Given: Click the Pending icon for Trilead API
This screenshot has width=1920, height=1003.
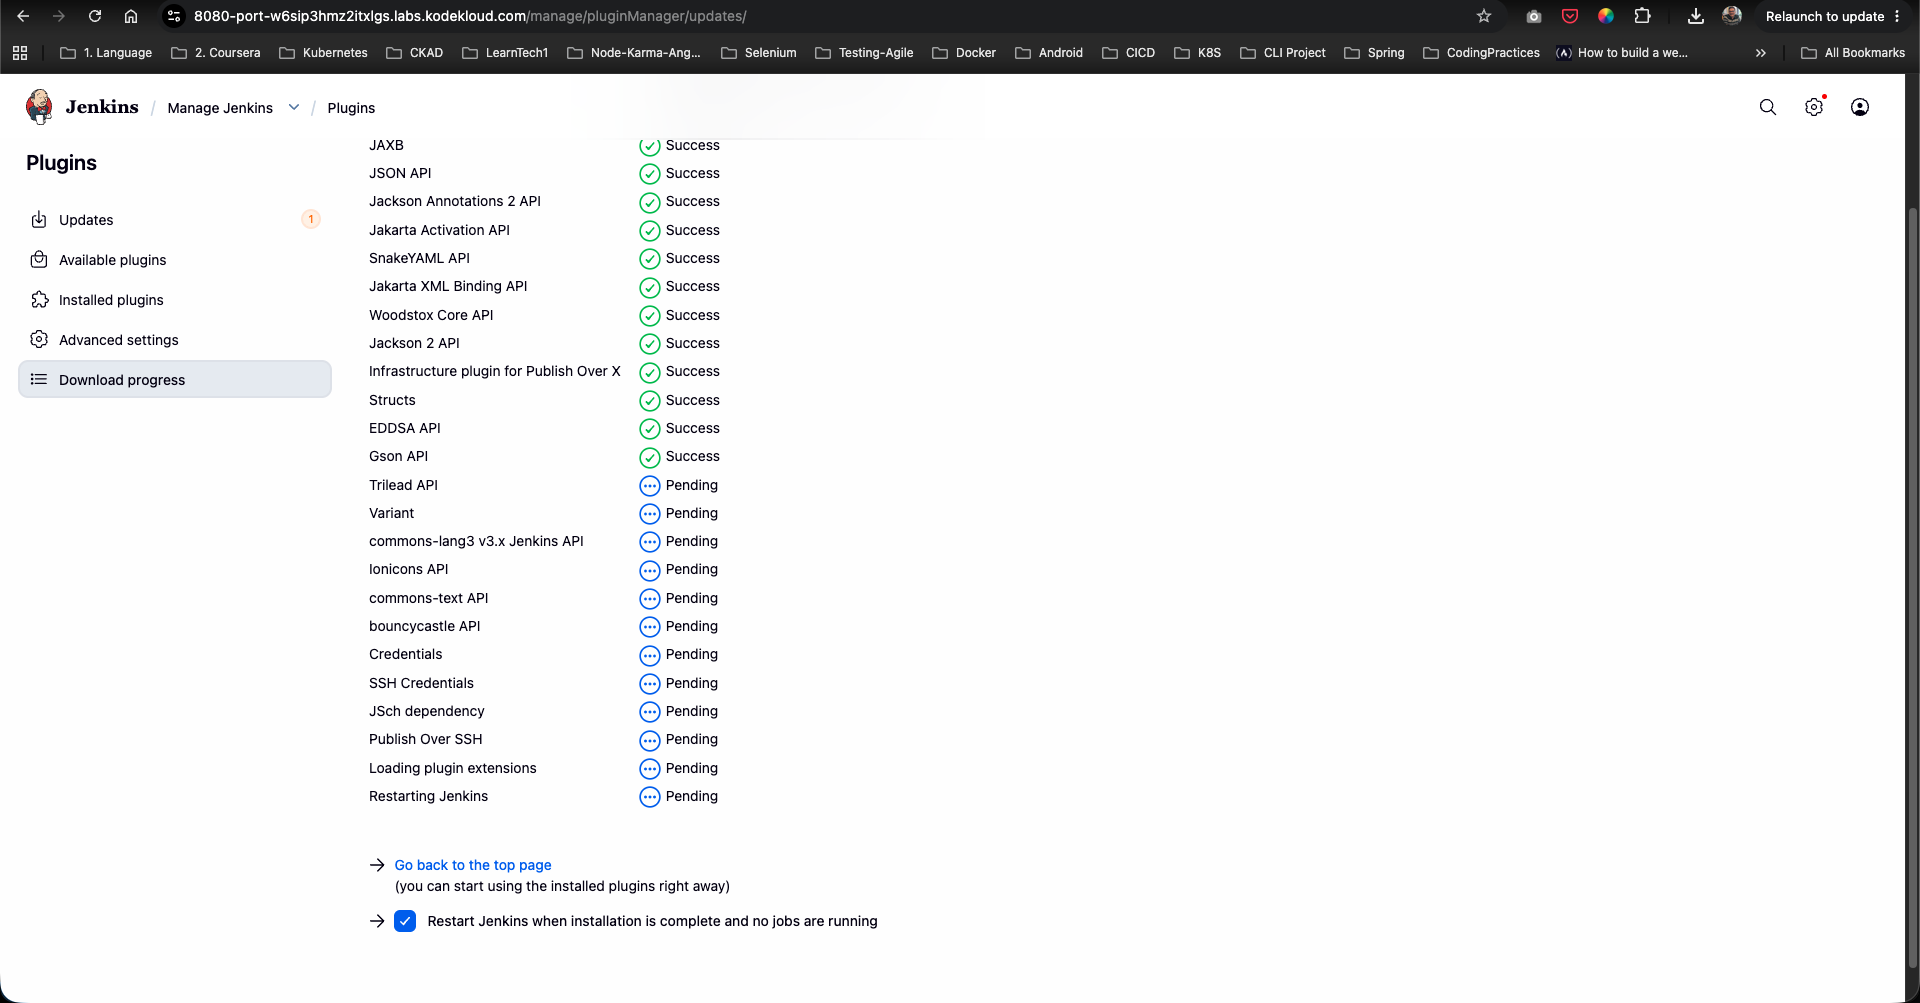Looking at the screenshot, I should click(x=650, y=486).
